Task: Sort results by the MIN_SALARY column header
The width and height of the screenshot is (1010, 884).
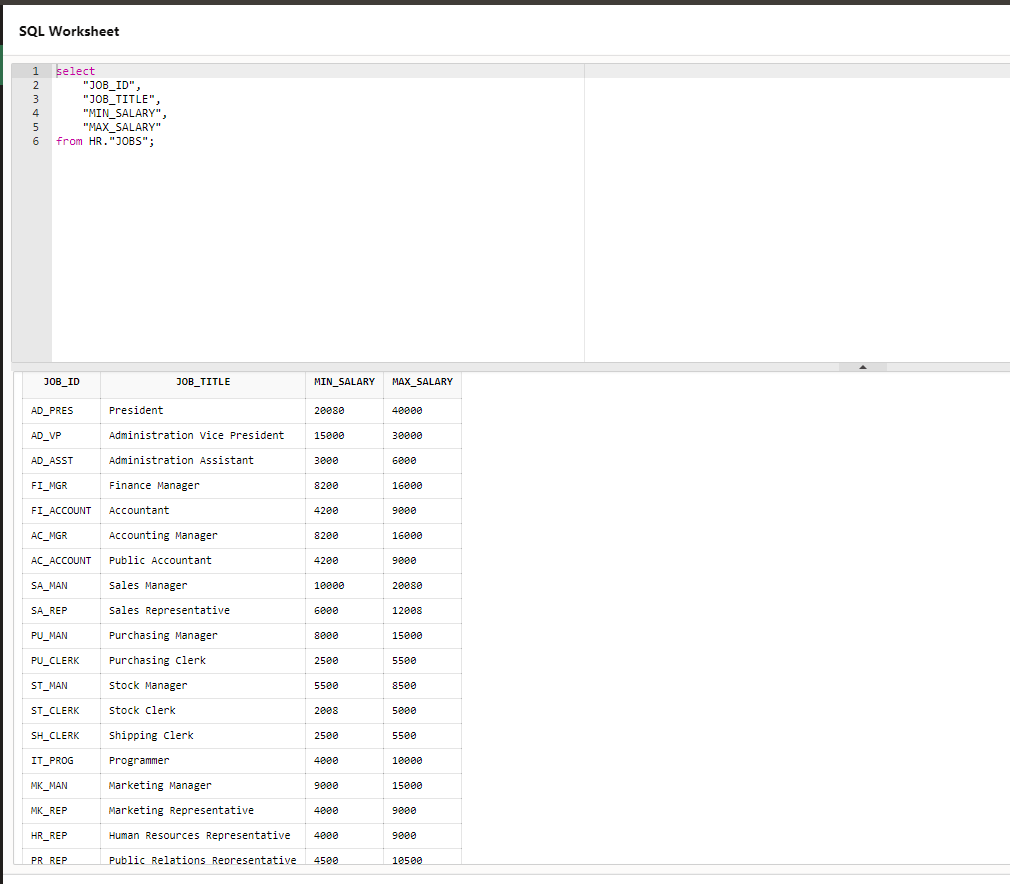Action: click(344, 381)
